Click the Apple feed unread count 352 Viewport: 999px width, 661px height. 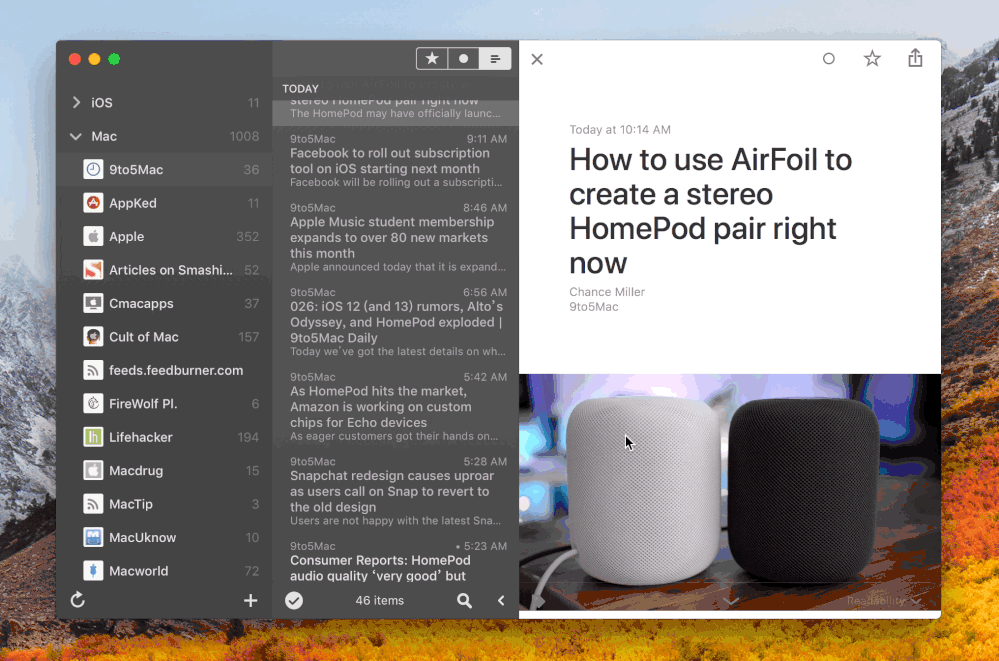(247, 236)
